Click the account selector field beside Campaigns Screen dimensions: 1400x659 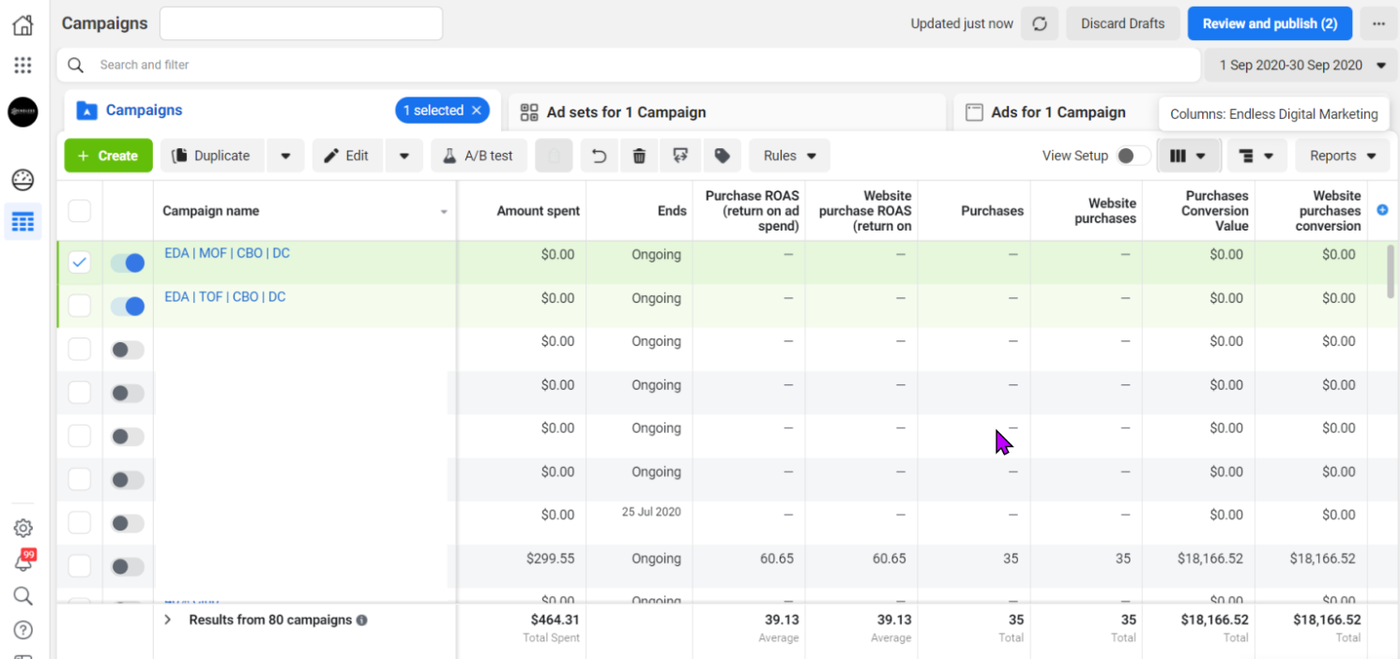click(301, 24)
